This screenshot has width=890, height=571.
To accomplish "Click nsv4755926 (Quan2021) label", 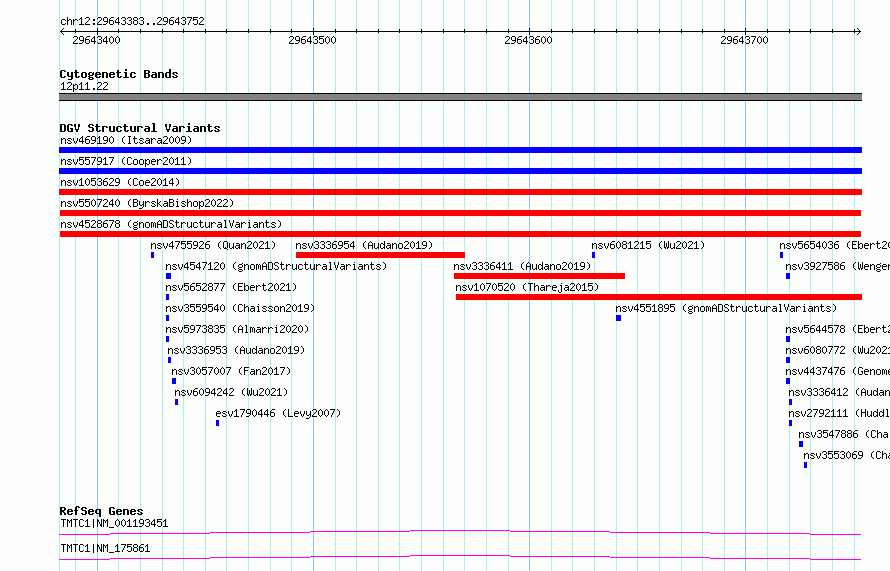I will click(x=213, y=245).
